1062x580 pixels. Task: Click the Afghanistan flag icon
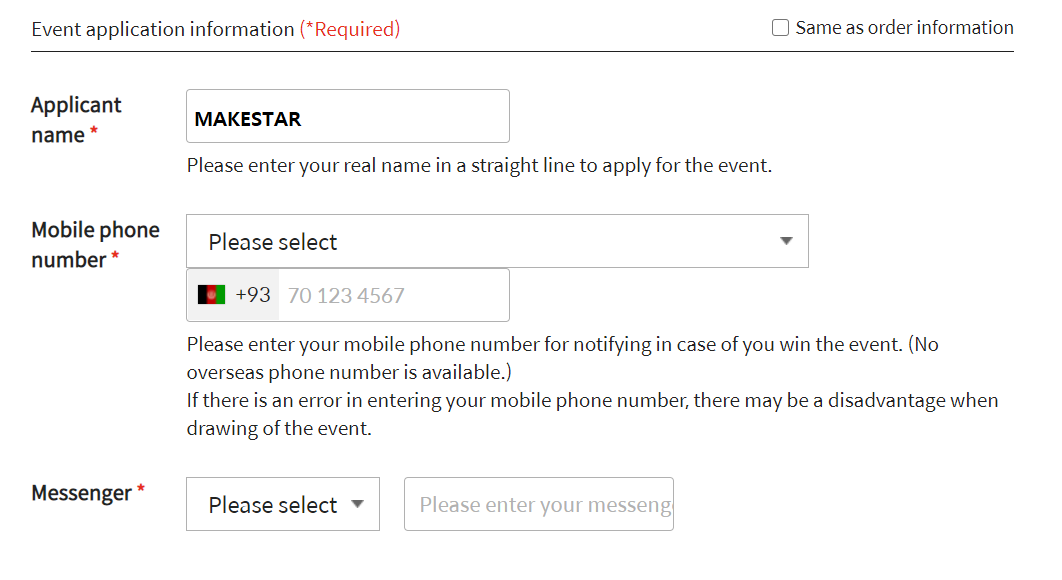pyautogui.click(x=211, y=295)
